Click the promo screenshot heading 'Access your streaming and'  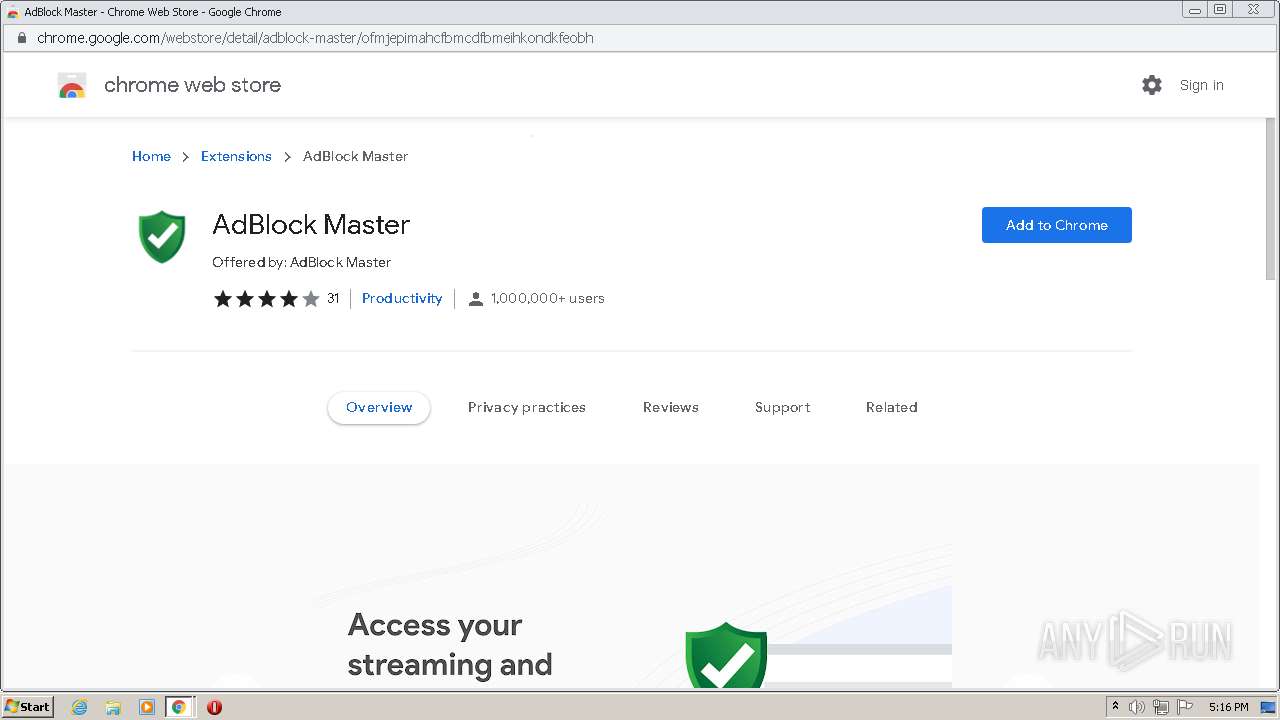(x=450, y=645)
